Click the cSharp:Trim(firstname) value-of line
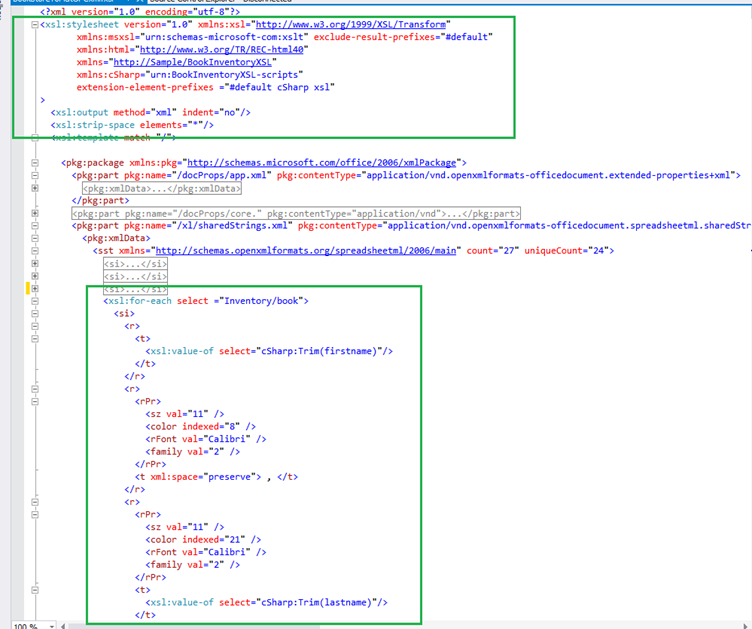Viewport: 752px width, 629px height. 269,351
